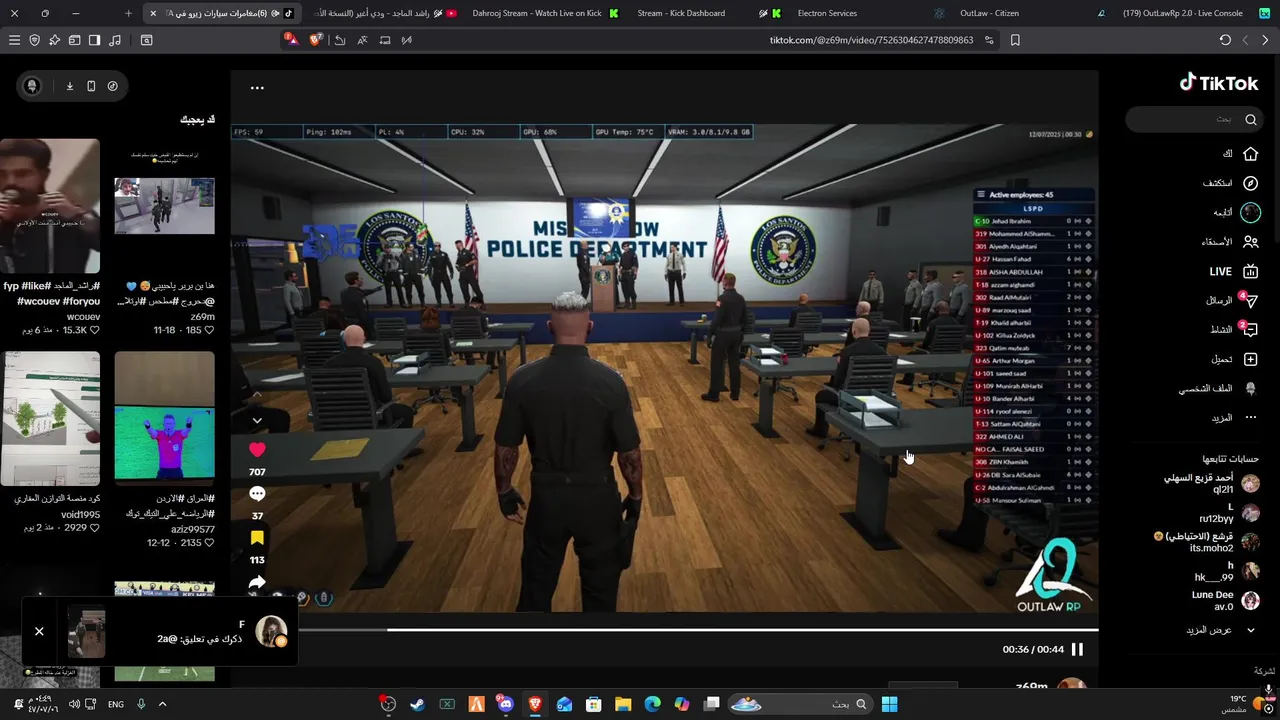The height and width of the screenshot is (720, 1280).
Task: Click the compass icon in floating pill
Action: click(112, 86)
